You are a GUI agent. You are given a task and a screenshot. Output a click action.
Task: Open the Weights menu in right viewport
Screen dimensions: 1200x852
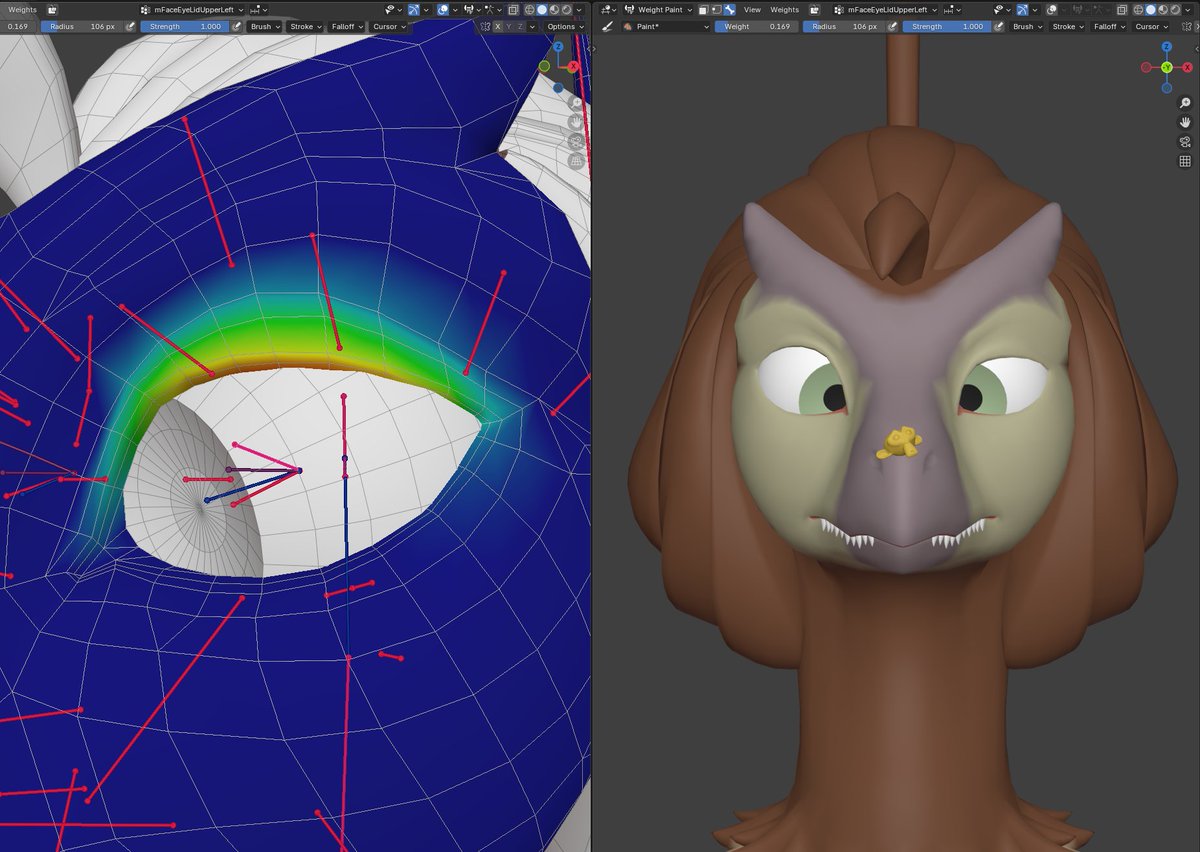[x=783, y=9]
